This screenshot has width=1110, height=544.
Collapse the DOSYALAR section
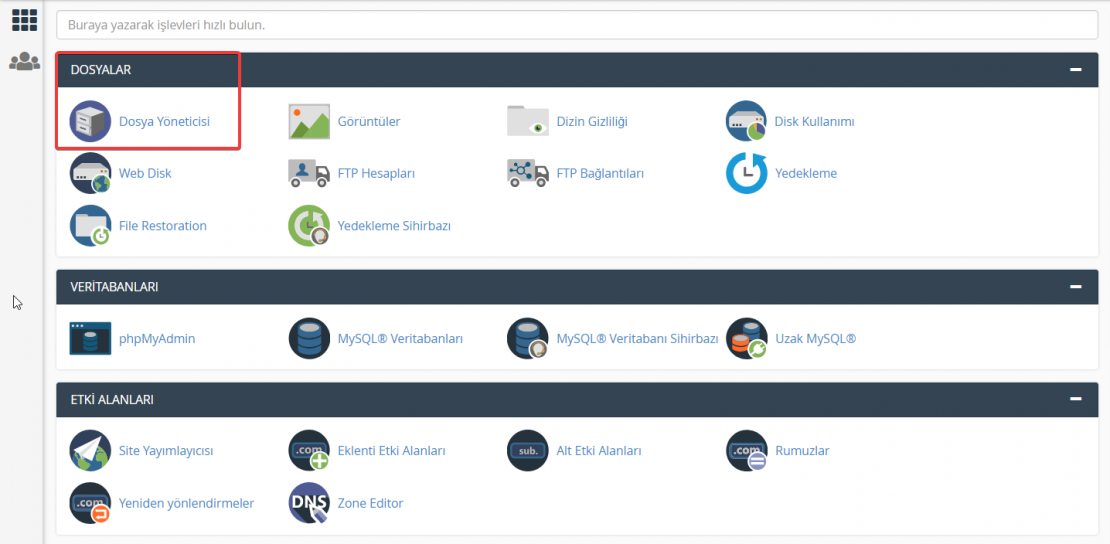tap(1076, 70)
